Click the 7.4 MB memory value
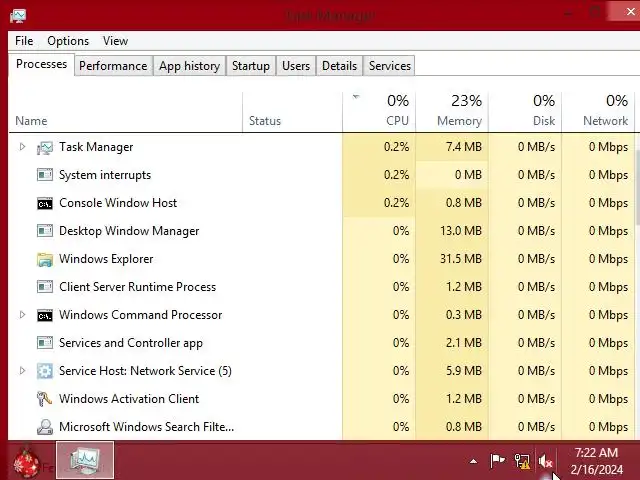 (464, 147)
